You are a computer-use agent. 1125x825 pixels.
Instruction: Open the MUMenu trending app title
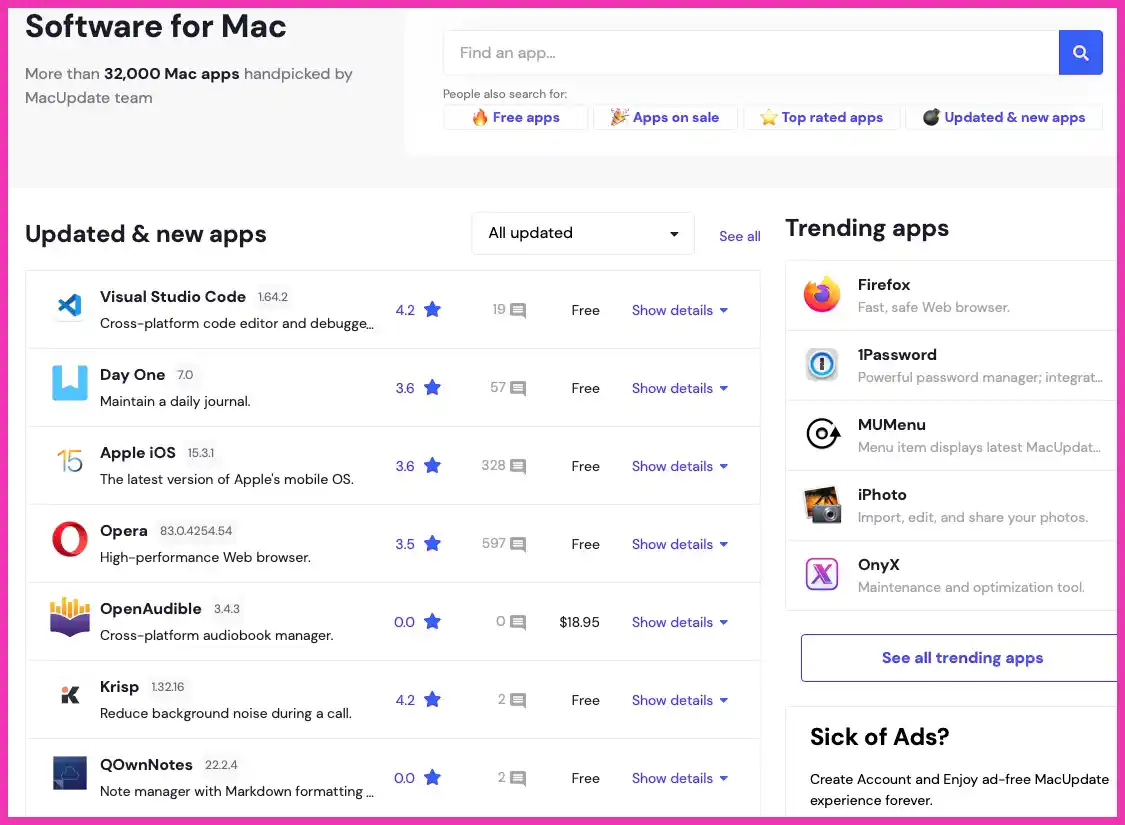[892, 425]
